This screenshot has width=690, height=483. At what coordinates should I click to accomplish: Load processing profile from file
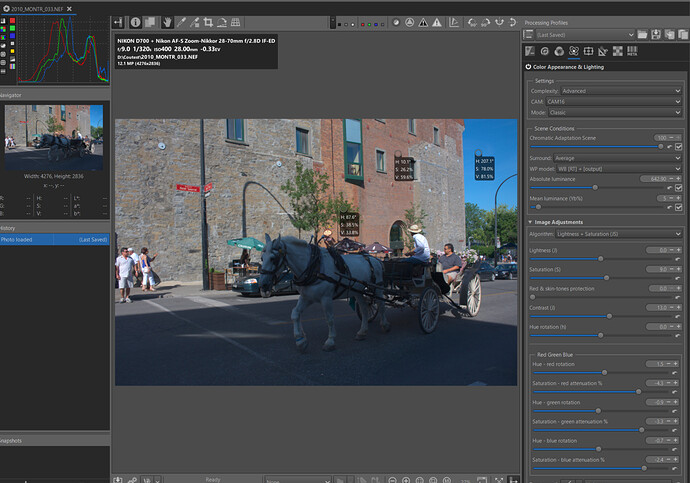(x=642, y=34)
